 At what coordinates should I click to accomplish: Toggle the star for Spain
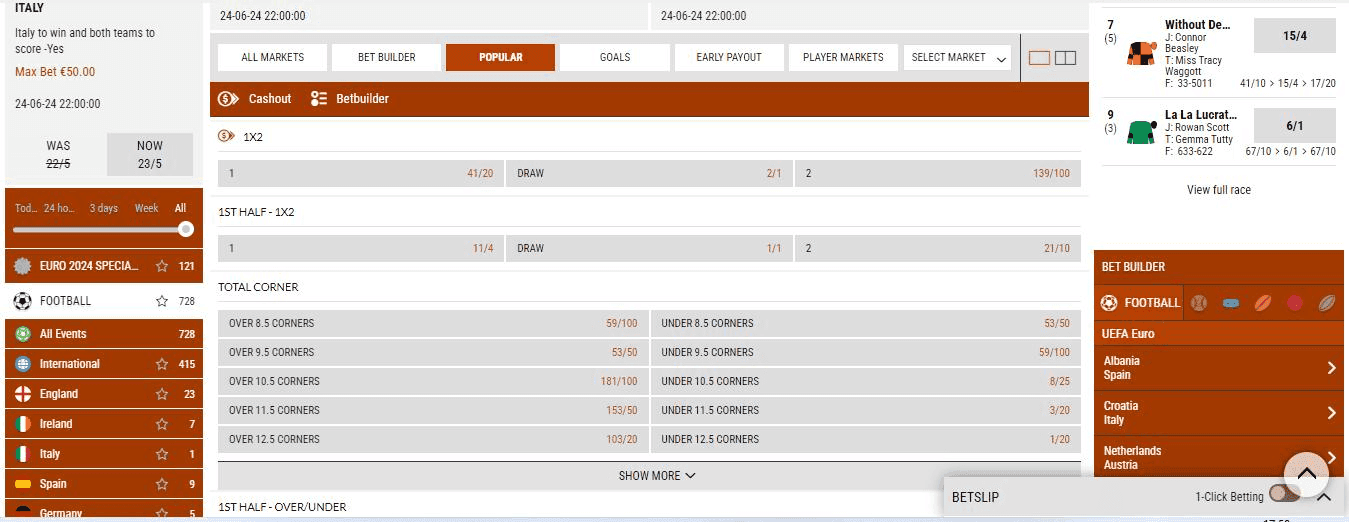[x=161, y=484]
